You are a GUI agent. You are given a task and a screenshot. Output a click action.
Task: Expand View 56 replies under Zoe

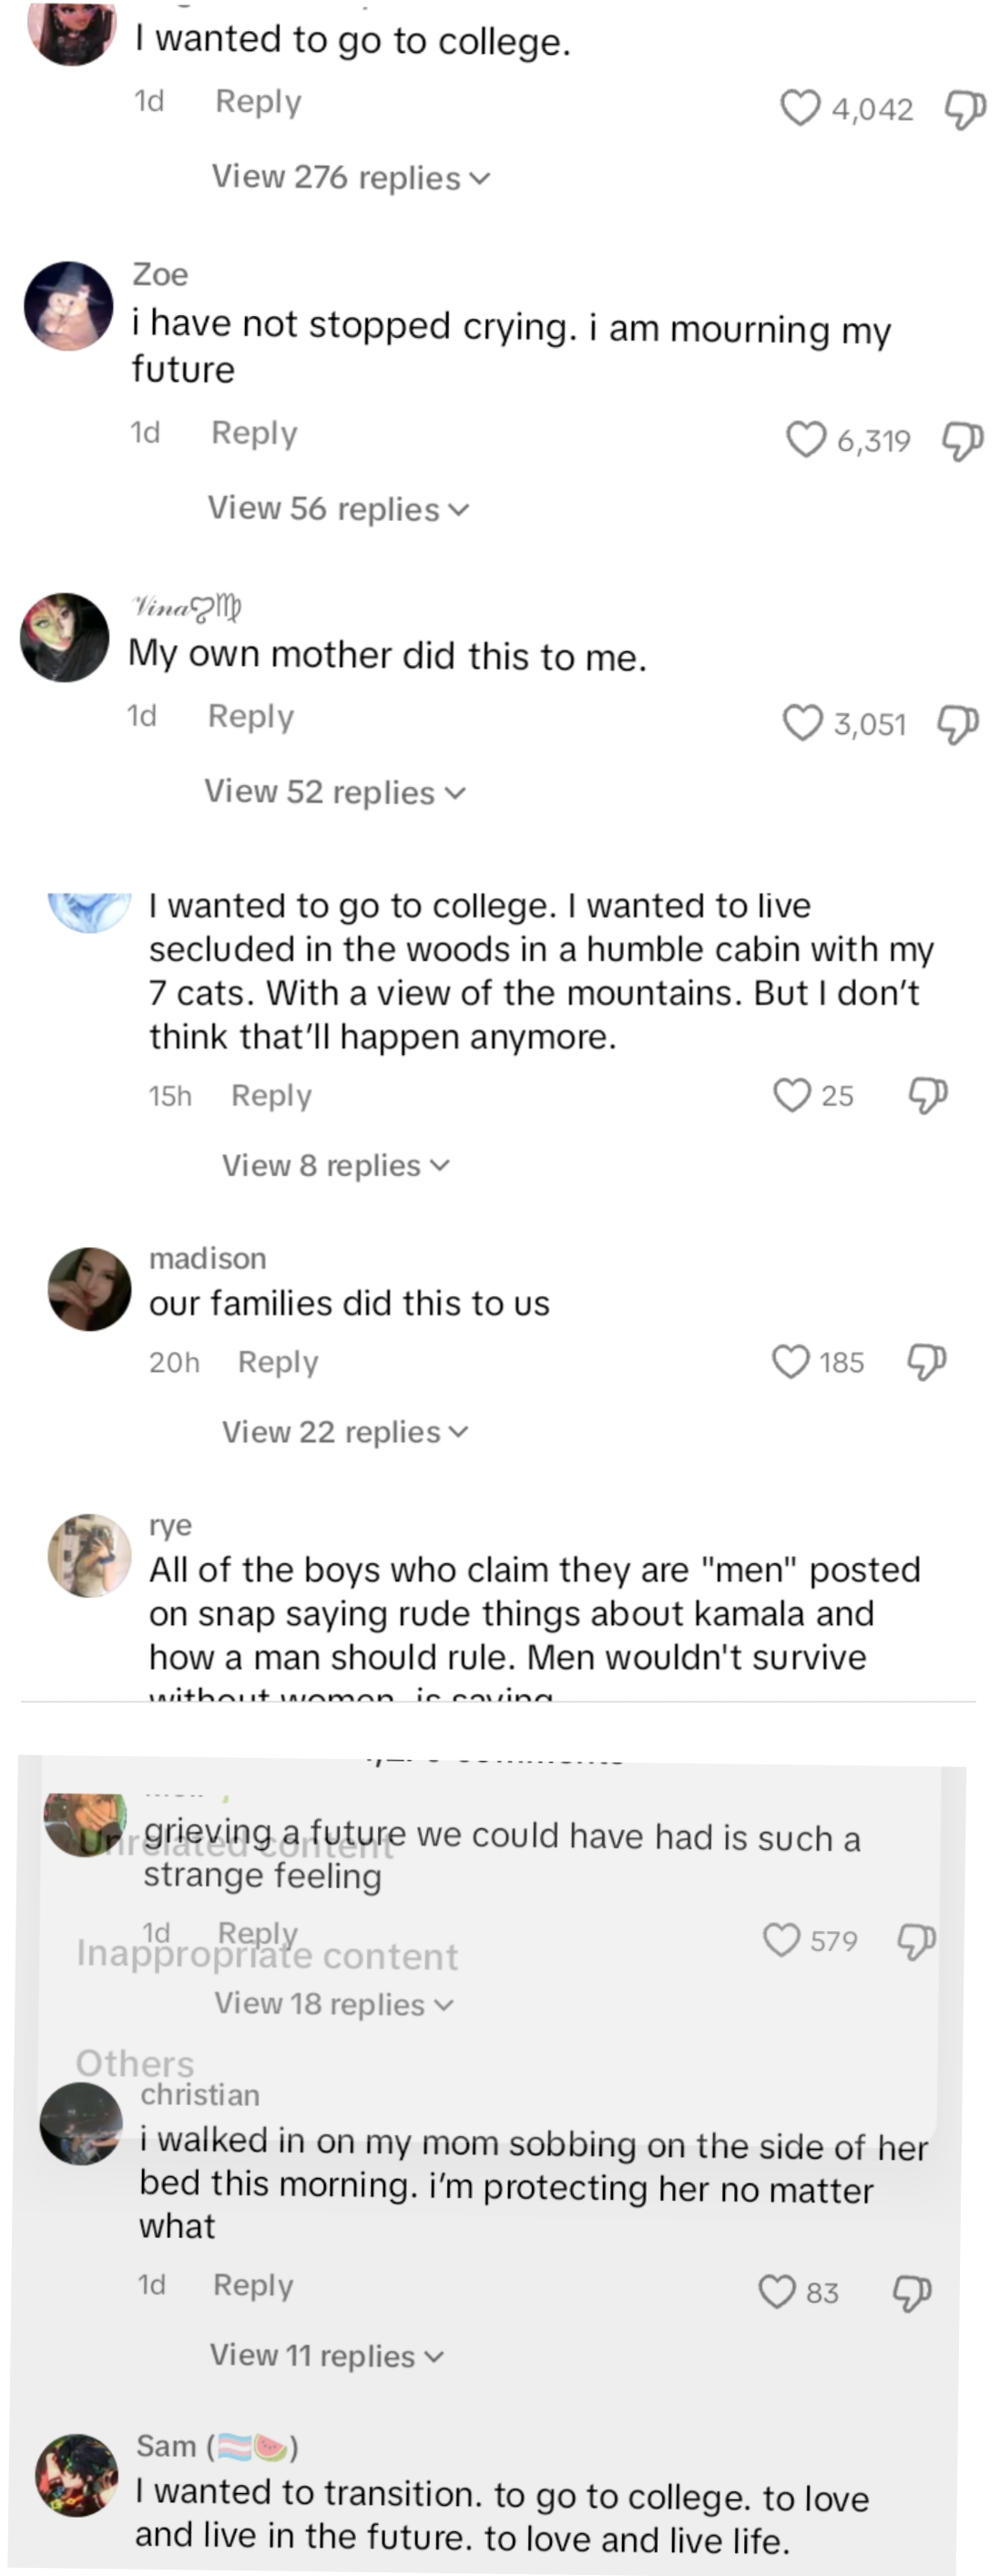tap(338, 509)
